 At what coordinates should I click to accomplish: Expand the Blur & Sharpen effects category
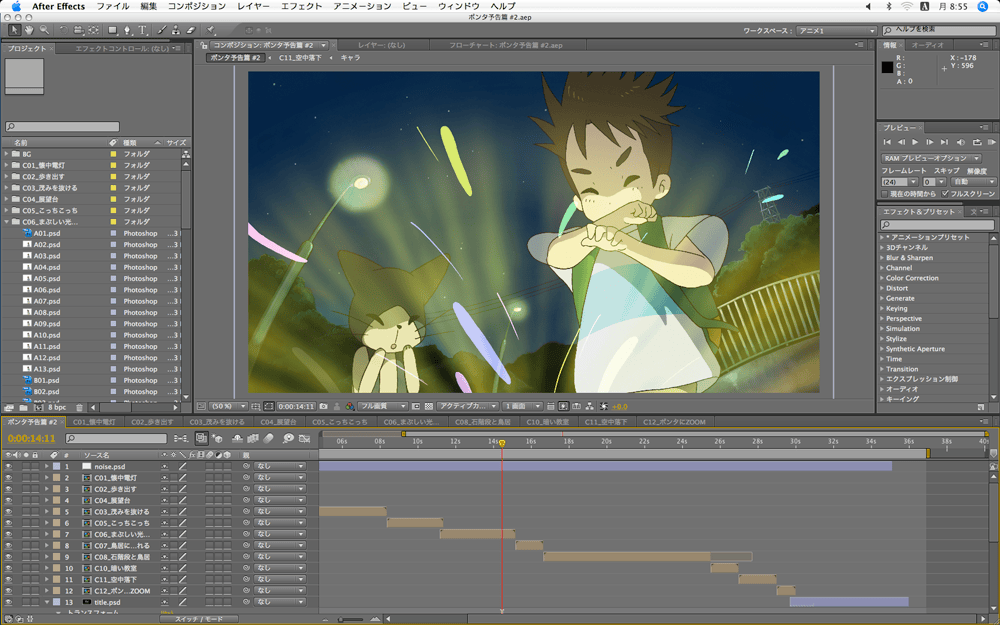pos(882,258)
